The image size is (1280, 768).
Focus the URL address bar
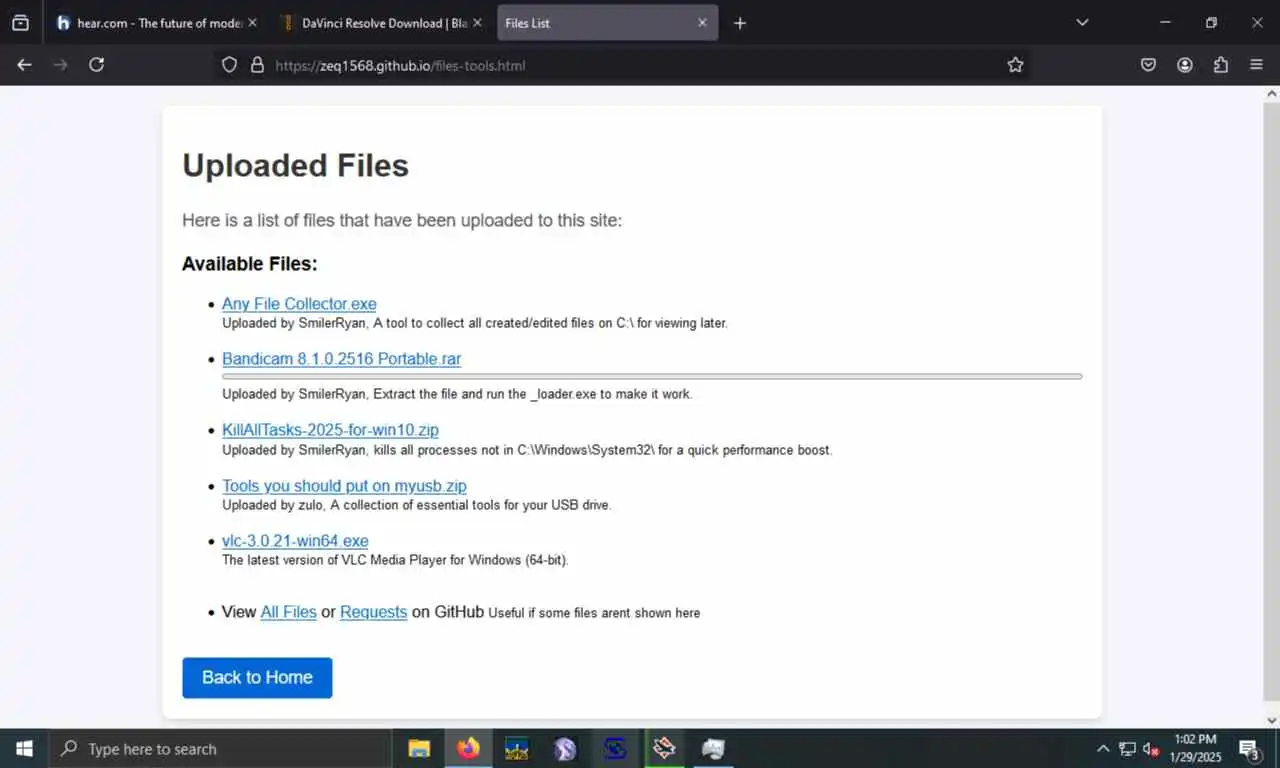(620, 65)
